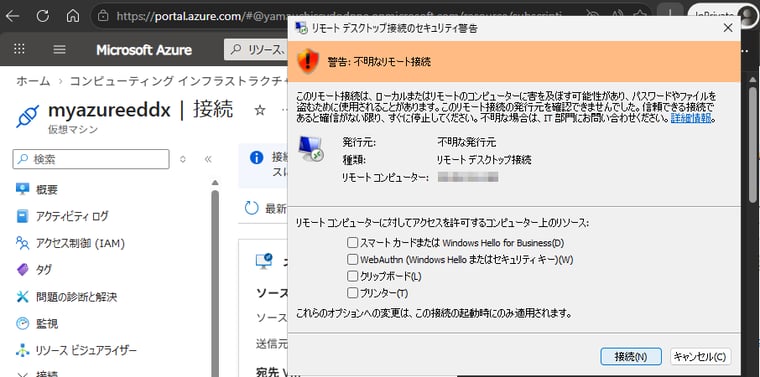Click the 接続(N) button
Screen dimensions: 760x377
click(631, 357)
